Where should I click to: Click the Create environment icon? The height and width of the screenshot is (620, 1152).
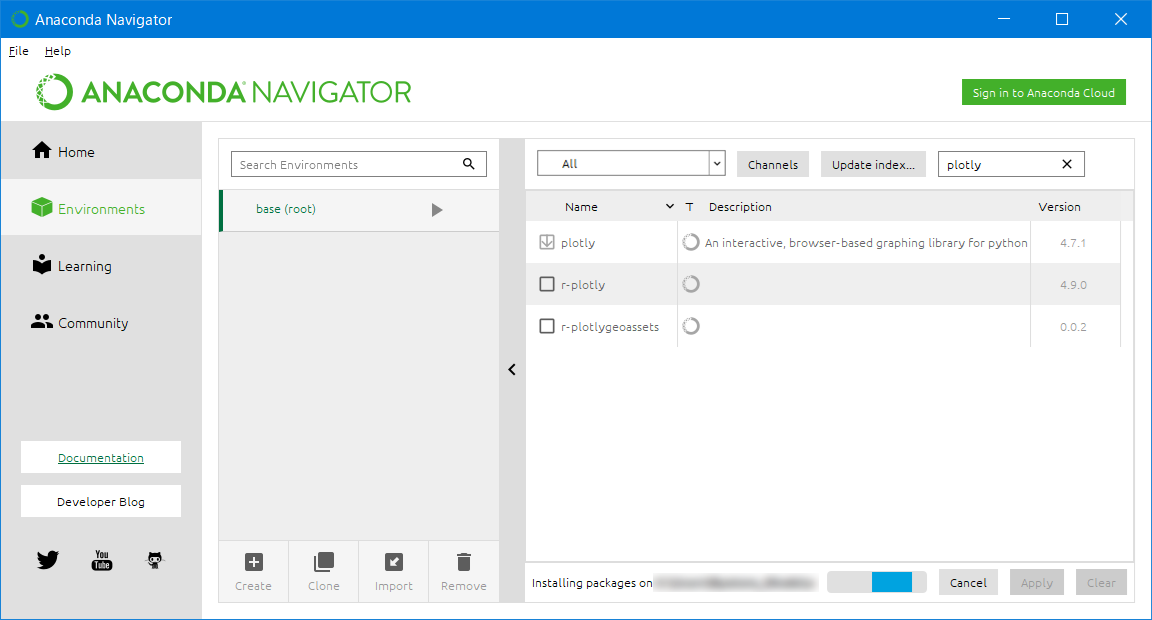pyautogui.click(x=253, y=562)
